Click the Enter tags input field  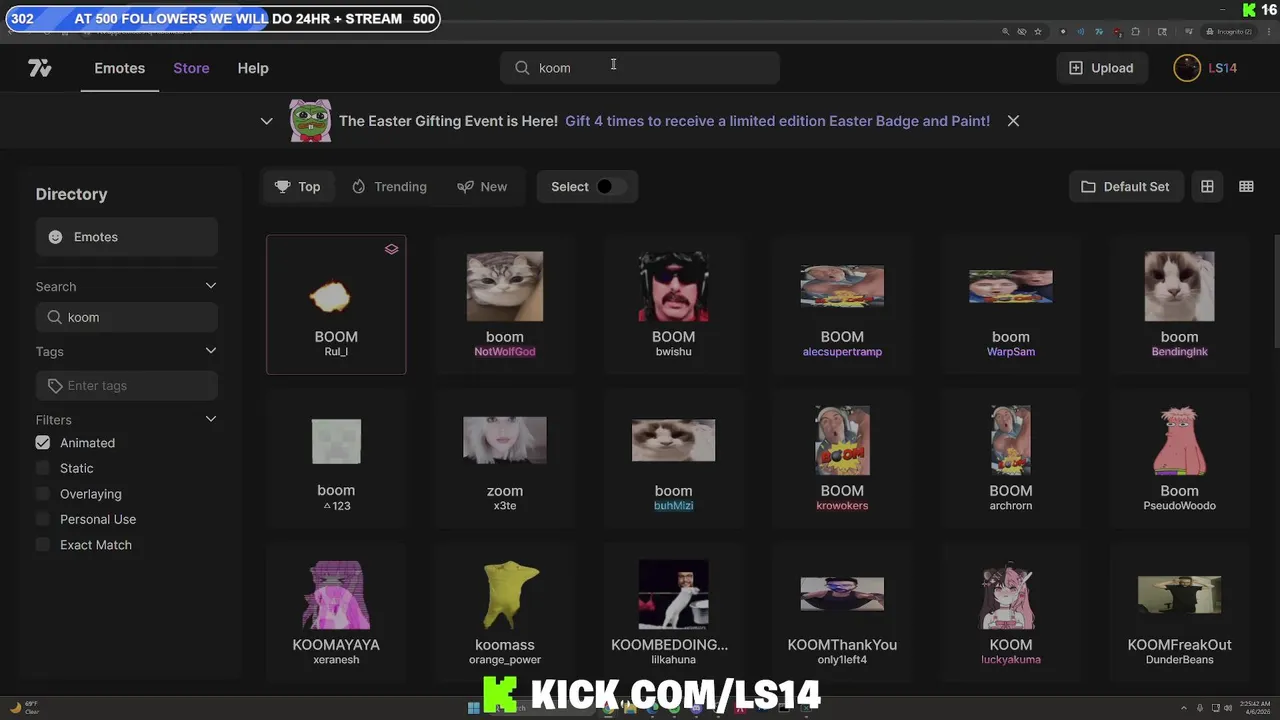[x=127, y=386]
